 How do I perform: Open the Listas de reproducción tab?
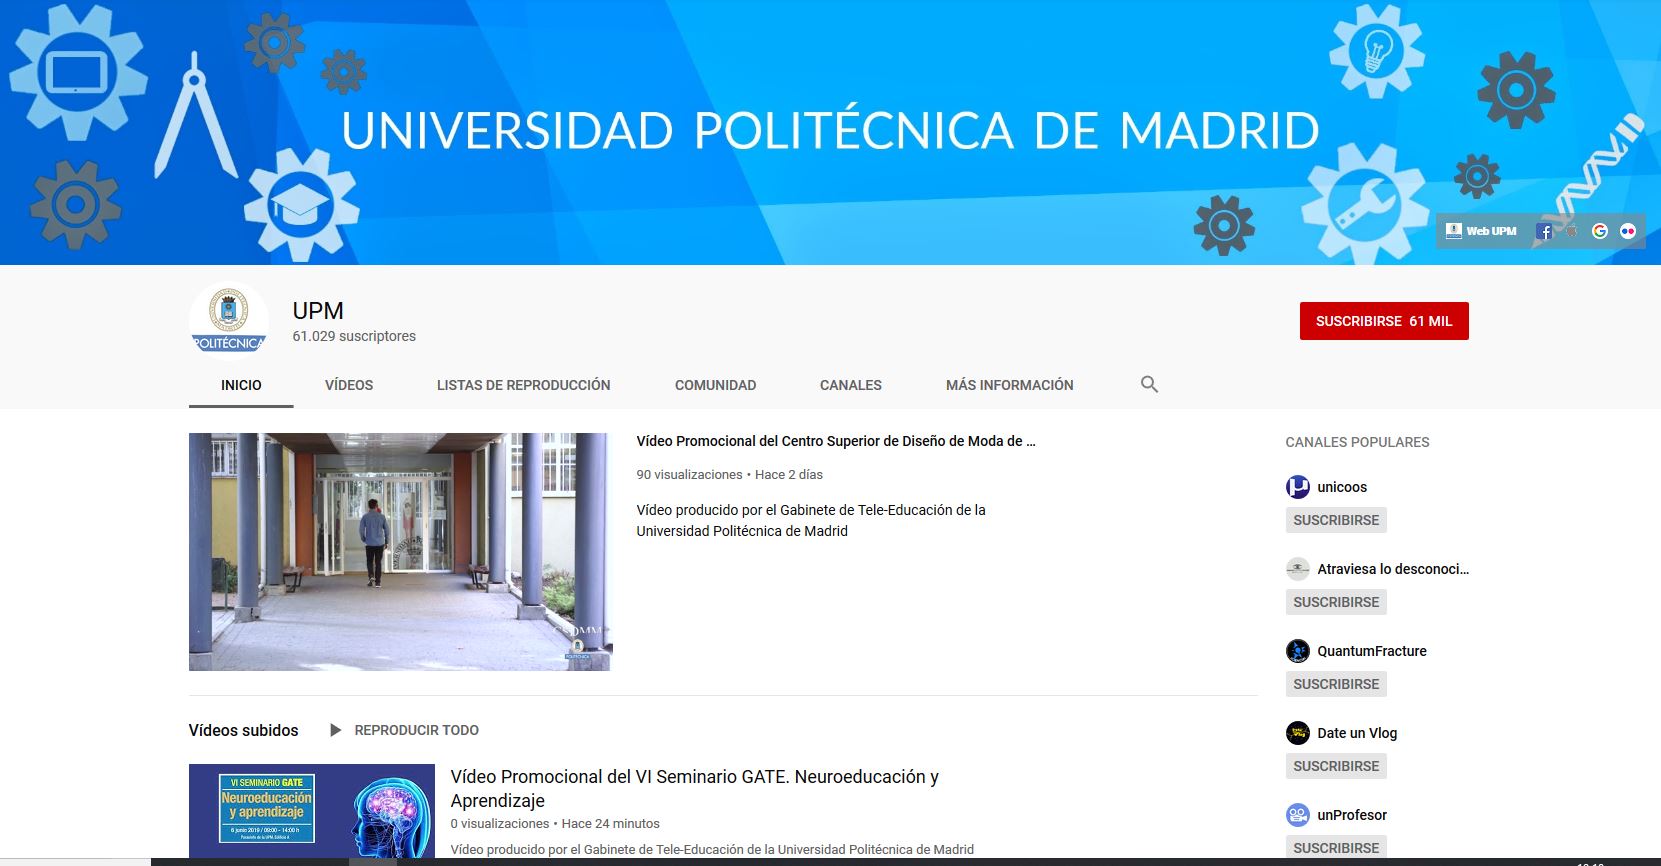coord(523,385)
